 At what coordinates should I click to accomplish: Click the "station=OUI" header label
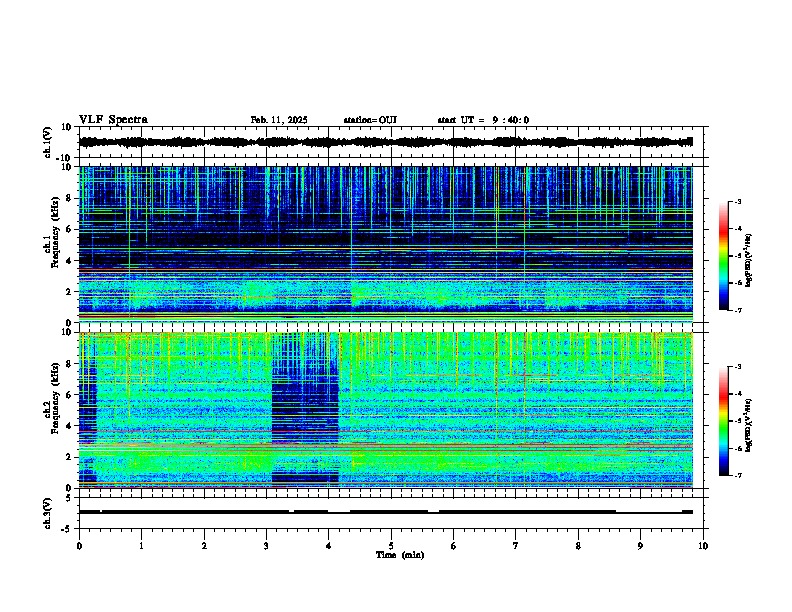[370, 120]
